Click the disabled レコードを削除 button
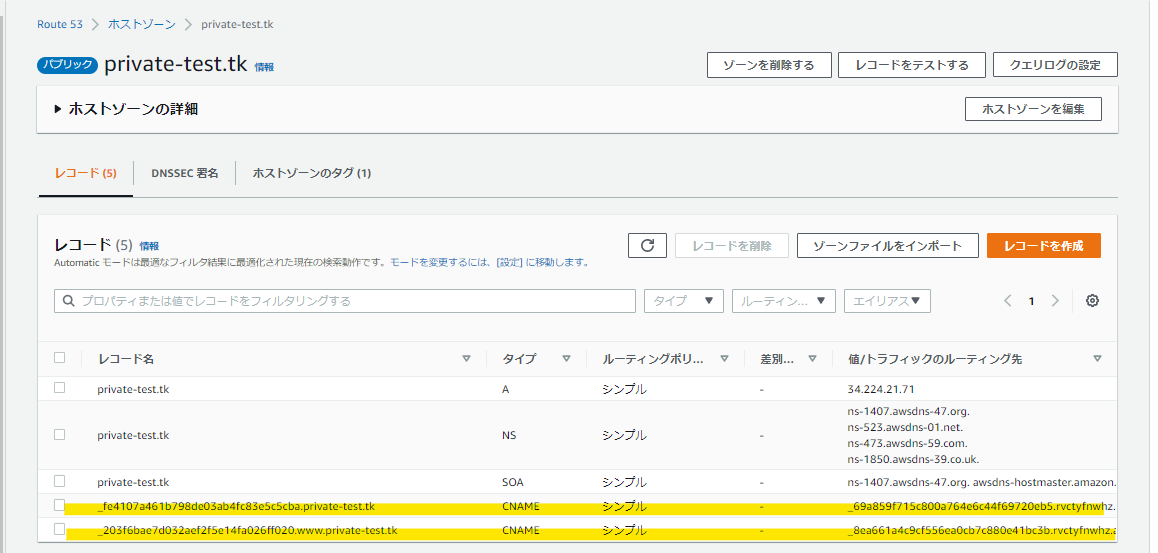Screen dimensions: 1158x553 tap(732, 246)
